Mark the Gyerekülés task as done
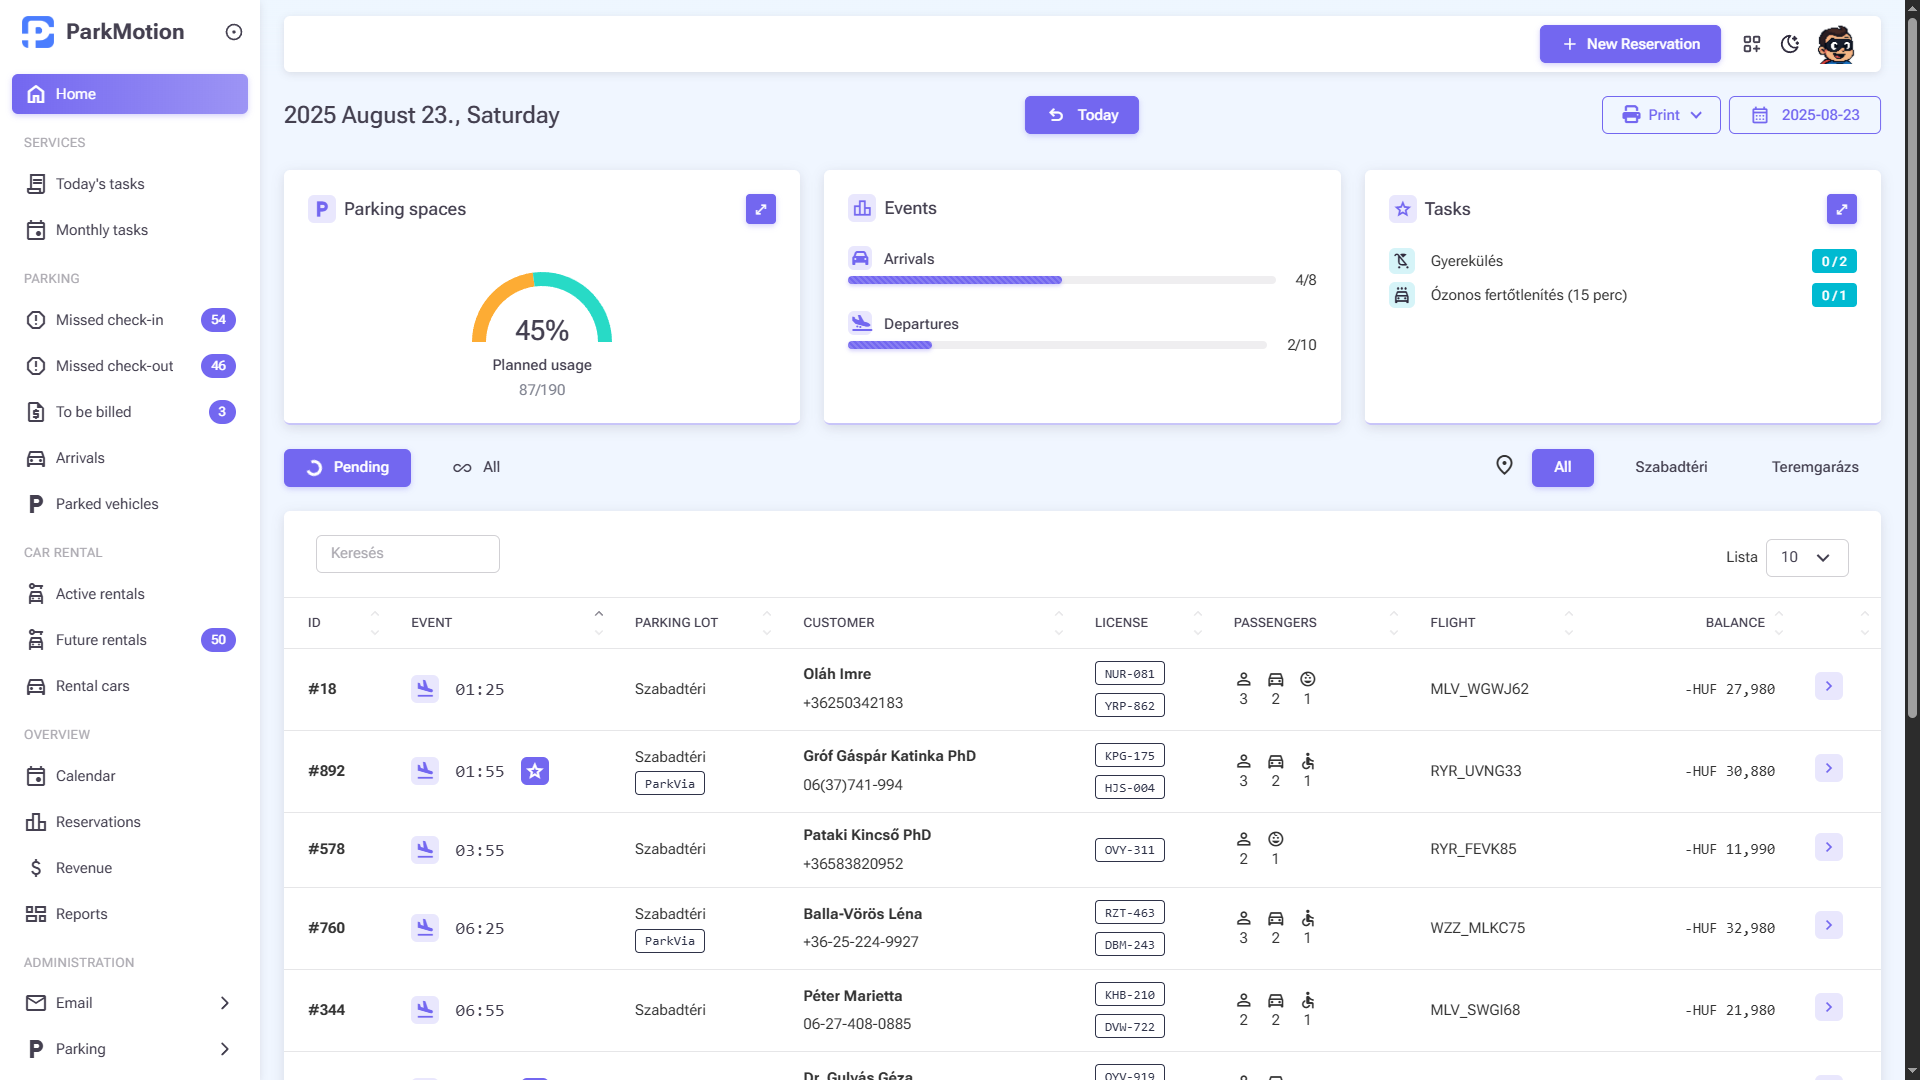Viewport: 1920px width, 1080px height. point(1834,261)
